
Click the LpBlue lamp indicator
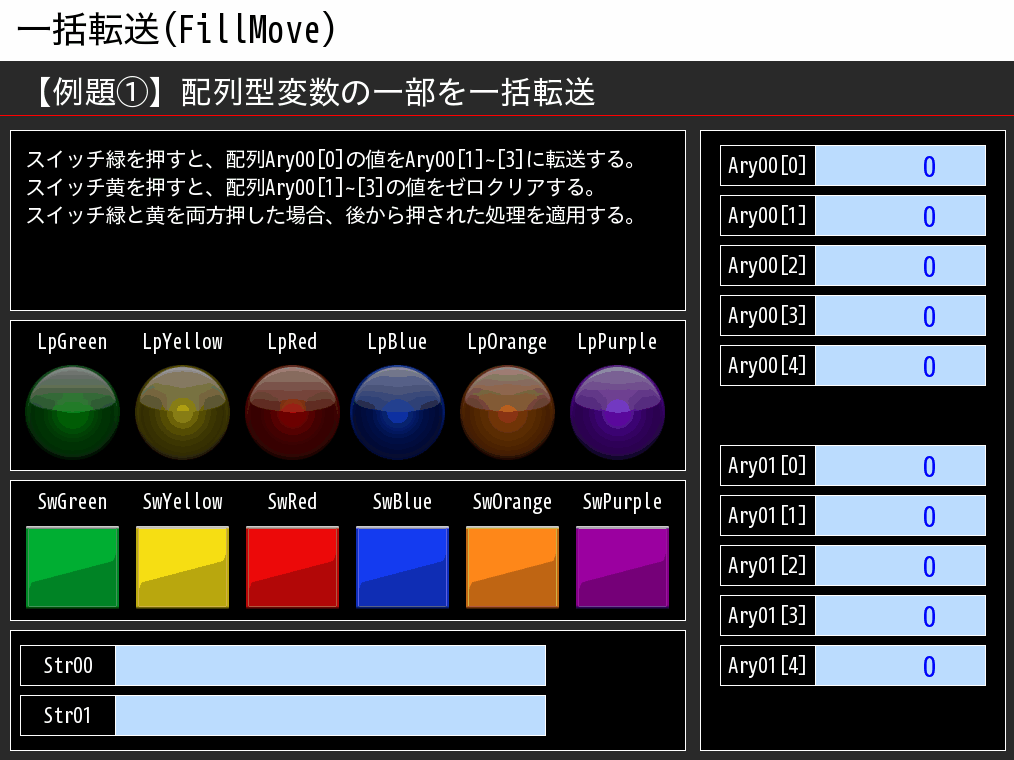click(397, 412)
